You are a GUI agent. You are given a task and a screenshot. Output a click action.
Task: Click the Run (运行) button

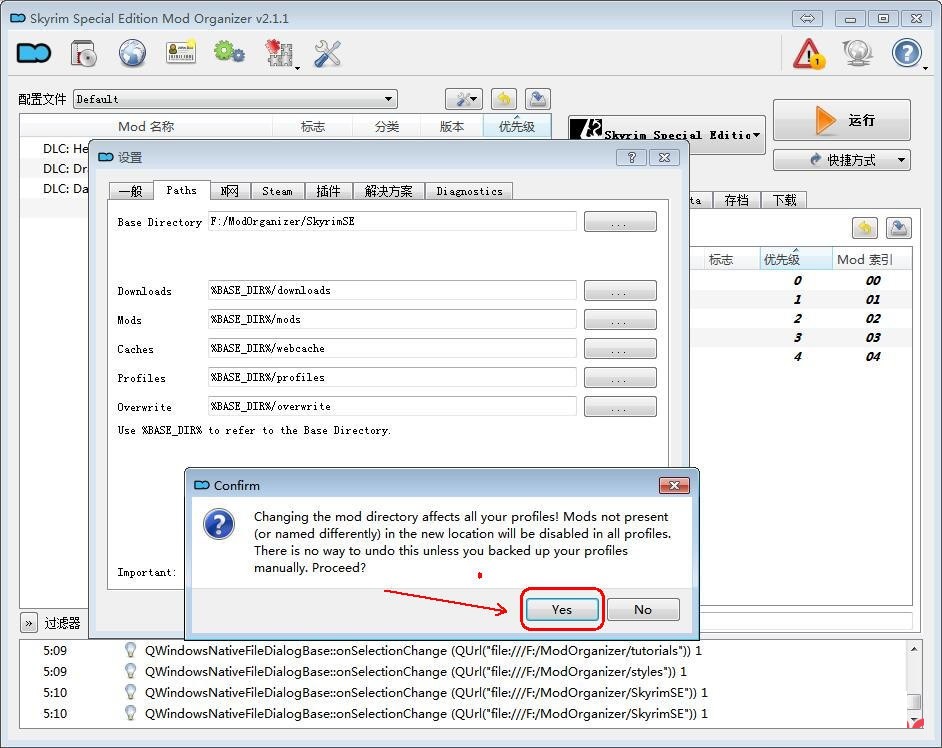[x=842, y=120]
